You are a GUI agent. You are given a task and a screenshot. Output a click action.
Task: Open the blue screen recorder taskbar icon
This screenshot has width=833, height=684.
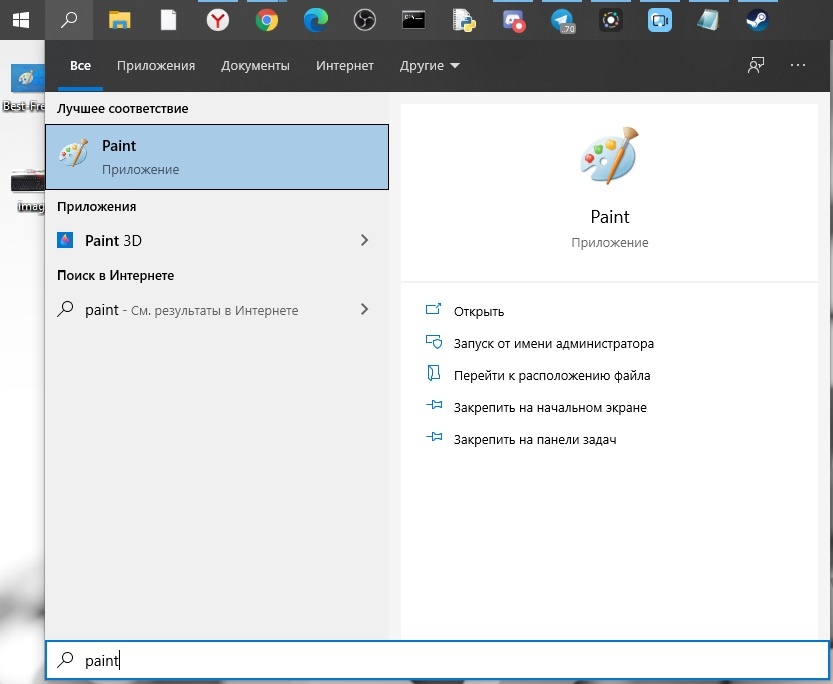coord(660,20)
